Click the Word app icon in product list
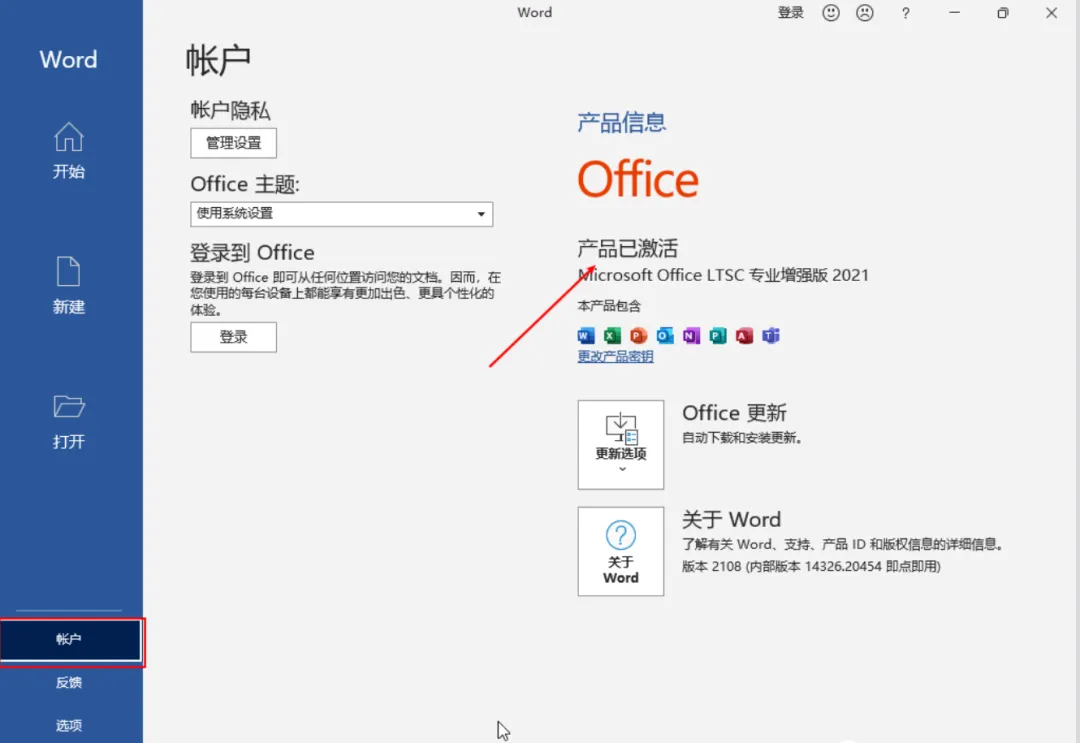Screen dimensions: 1080x743 coord(585,335)
